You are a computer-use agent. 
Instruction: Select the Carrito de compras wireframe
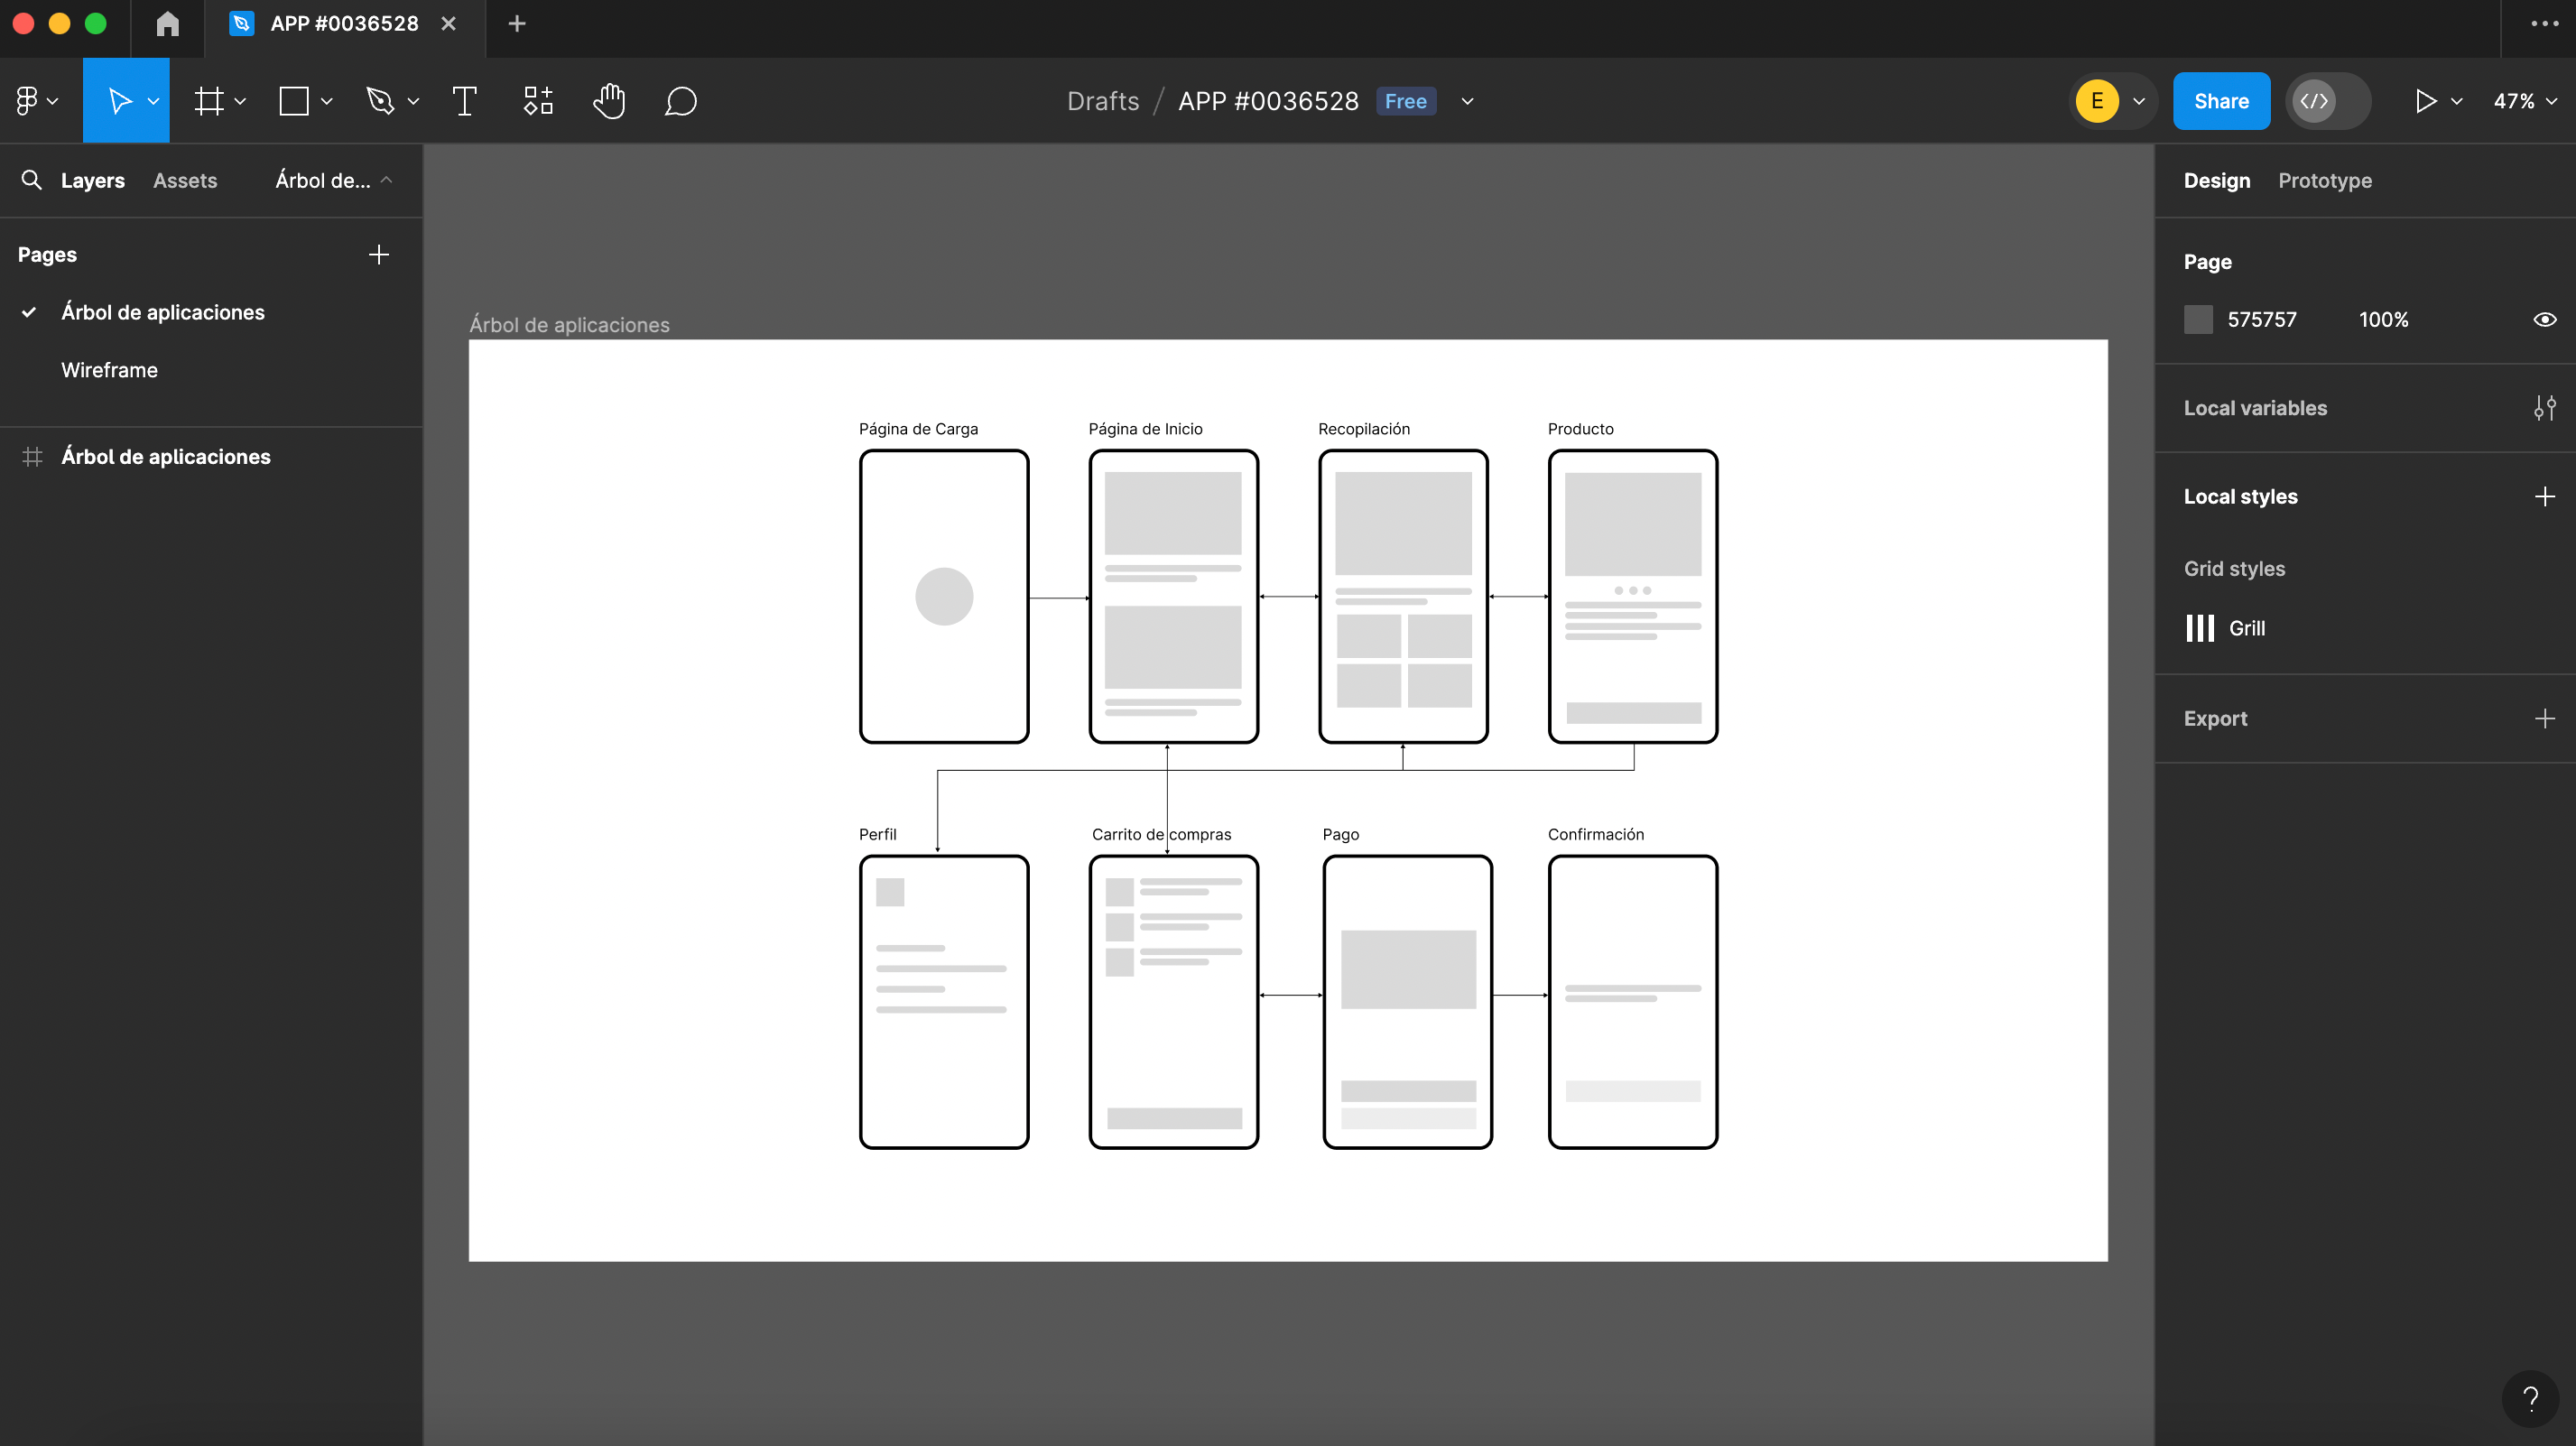coord(1173,1002)
